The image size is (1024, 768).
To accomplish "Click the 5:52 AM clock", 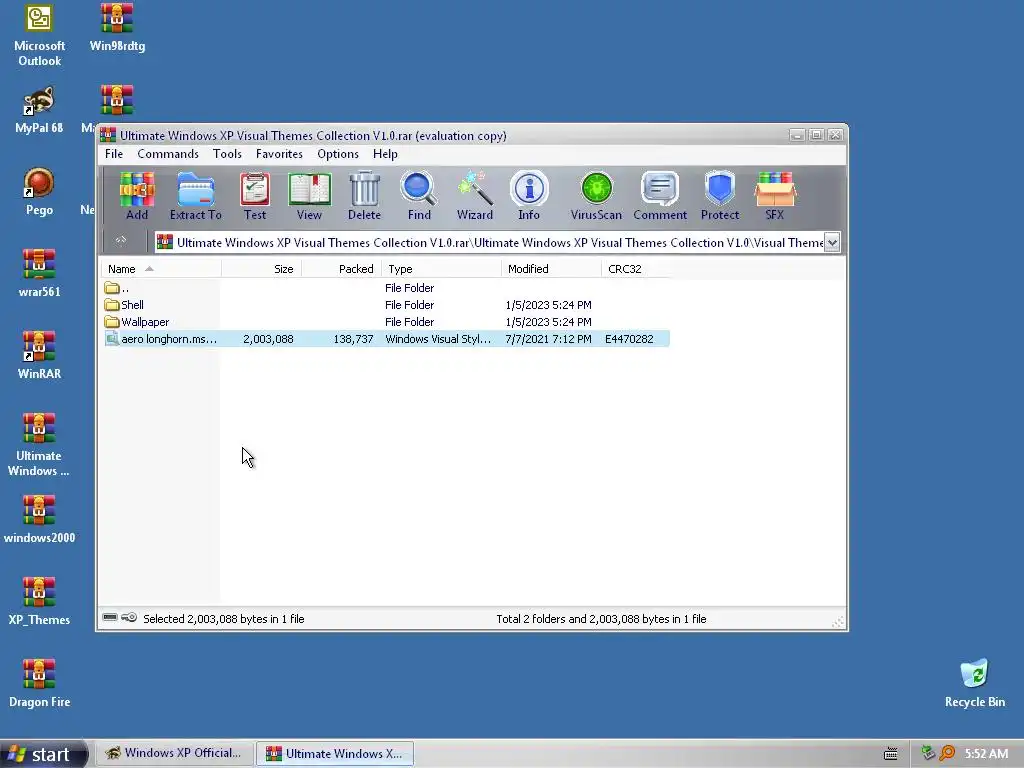I will (x=986, y=754).
